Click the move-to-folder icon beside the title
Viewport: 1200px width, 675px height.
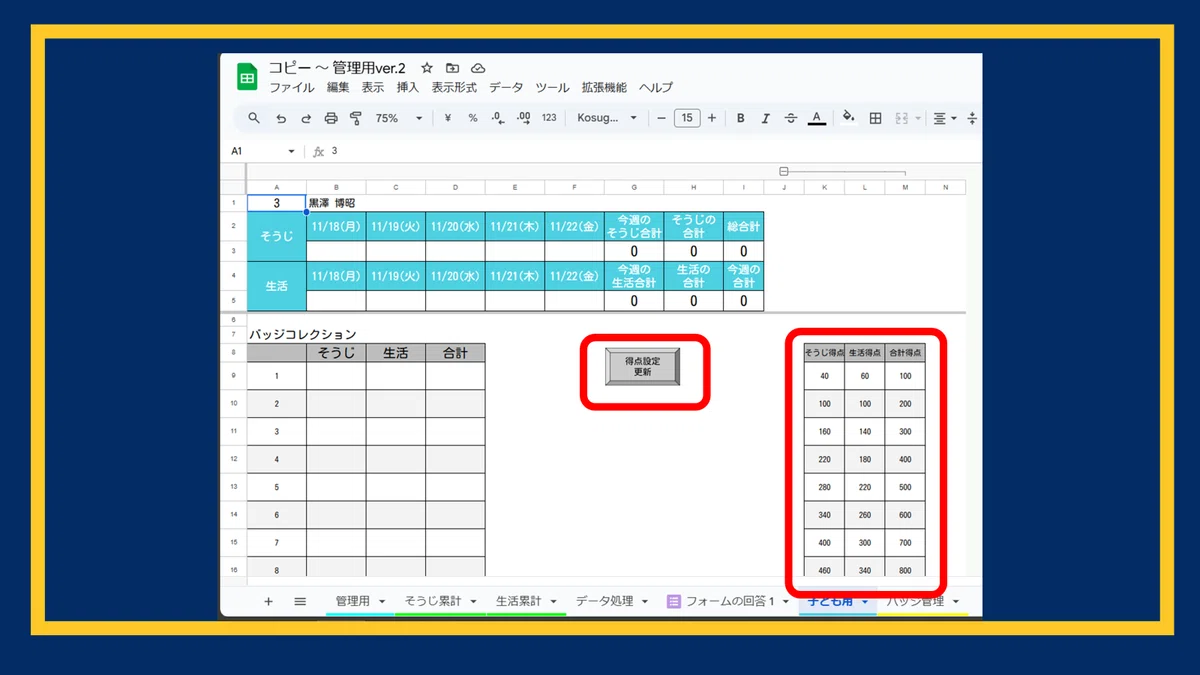pos(453,67)
